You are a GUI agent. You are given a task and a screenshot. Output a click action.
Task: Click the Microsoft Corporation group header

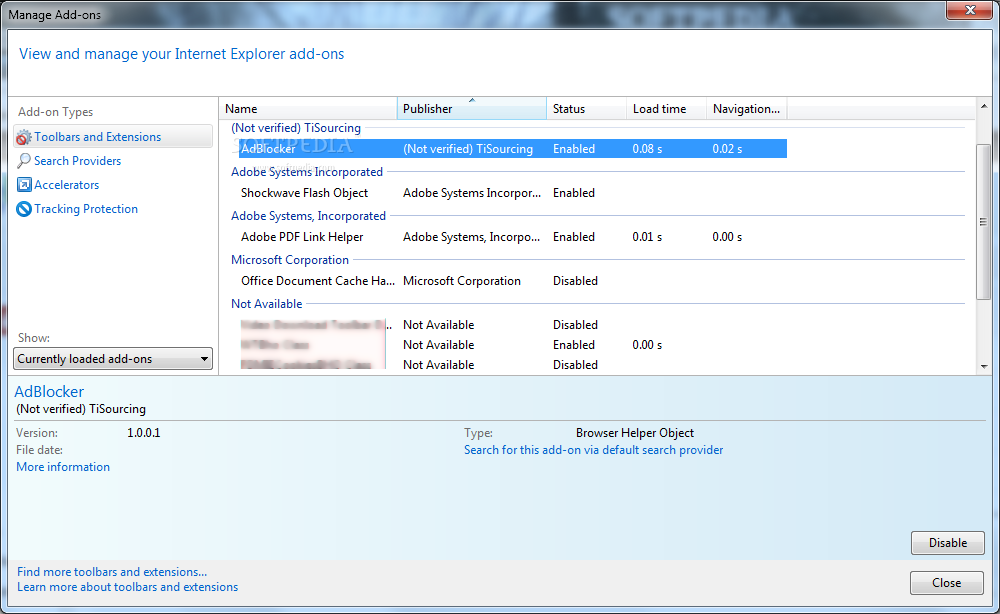(x=290, y=259)
